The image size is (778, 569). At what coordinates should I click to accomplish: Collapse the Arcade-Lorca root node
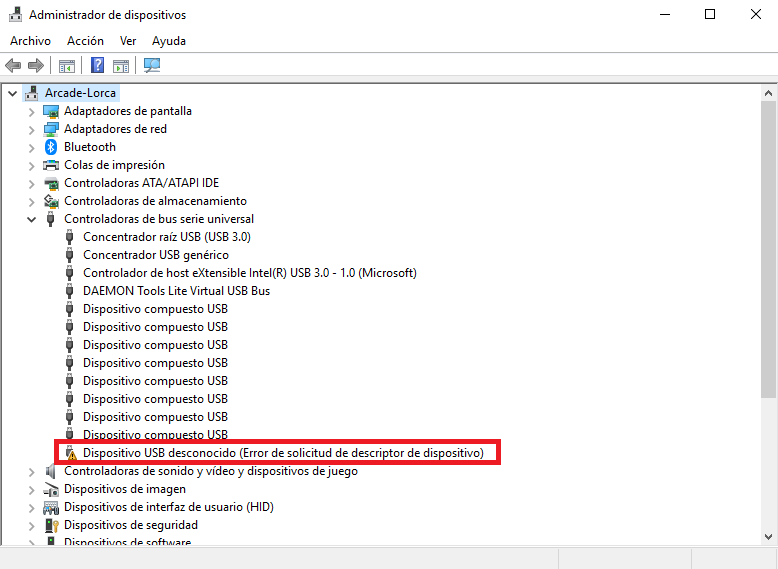[13, 93]
